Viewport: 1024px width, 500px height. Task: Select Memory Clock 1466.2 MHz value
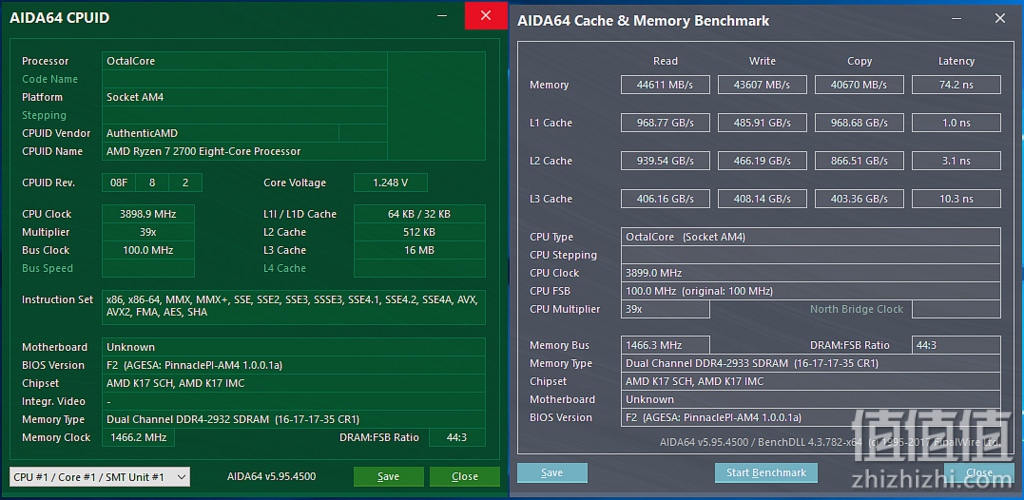(138, 437)
